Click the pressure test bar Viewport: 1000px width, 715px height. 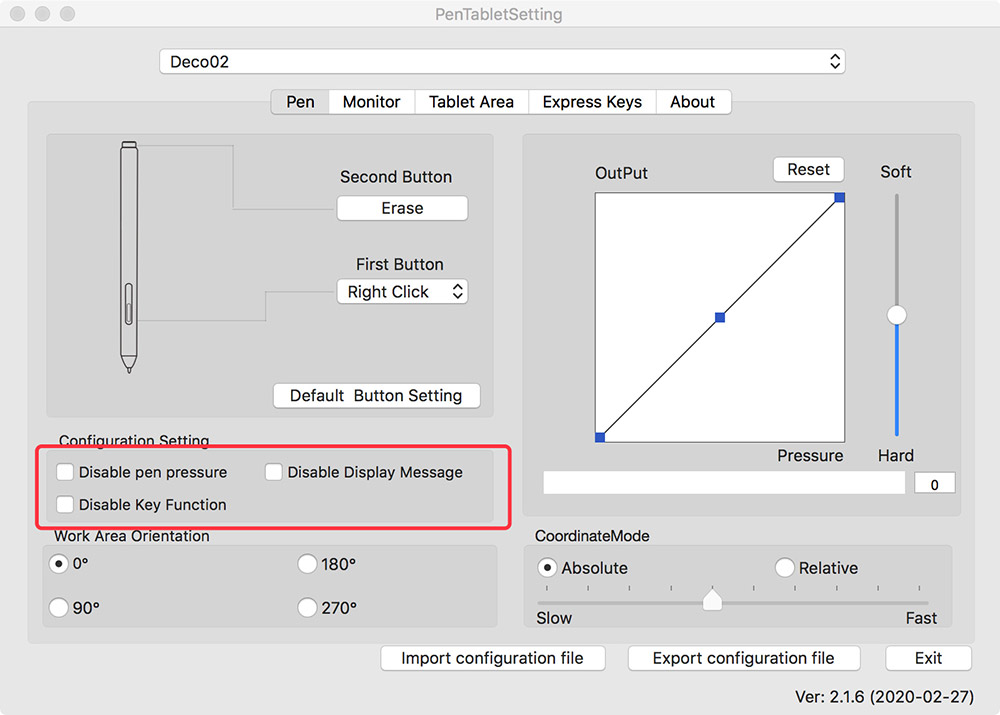click(724, 483)
